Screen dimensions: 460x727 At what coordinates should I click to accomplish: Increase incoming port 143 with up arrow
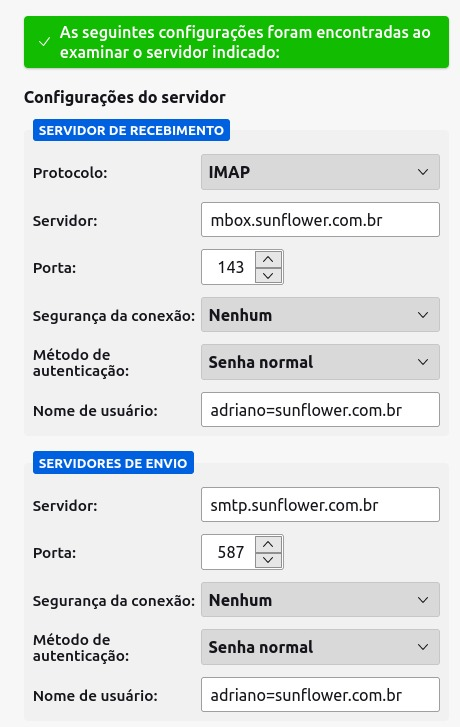[268, 259]
